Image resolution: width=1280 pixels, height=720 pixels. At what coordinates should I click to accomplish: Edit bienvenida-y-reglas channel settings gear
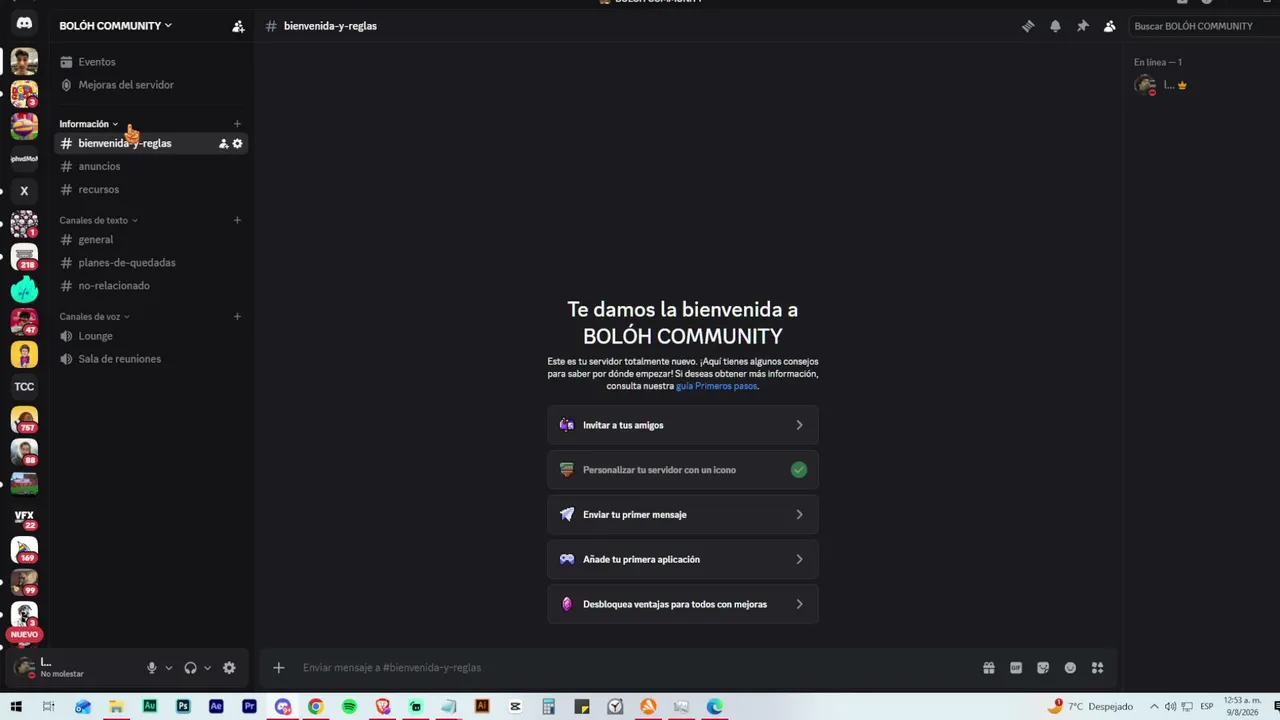coord(237,144)
